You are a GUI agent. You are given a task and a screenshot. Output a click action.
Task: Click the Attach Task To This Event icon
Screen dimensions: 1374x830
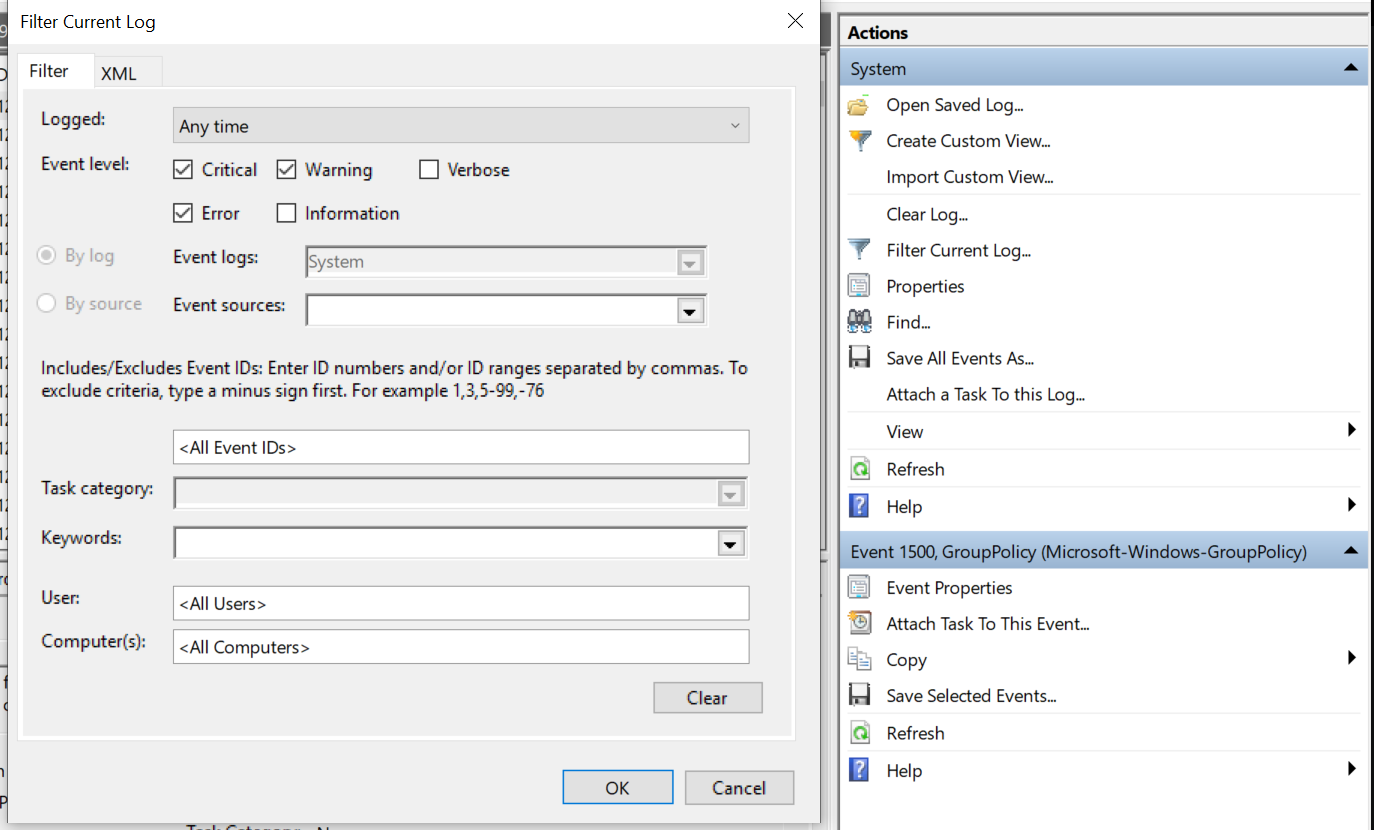[860, 623]
